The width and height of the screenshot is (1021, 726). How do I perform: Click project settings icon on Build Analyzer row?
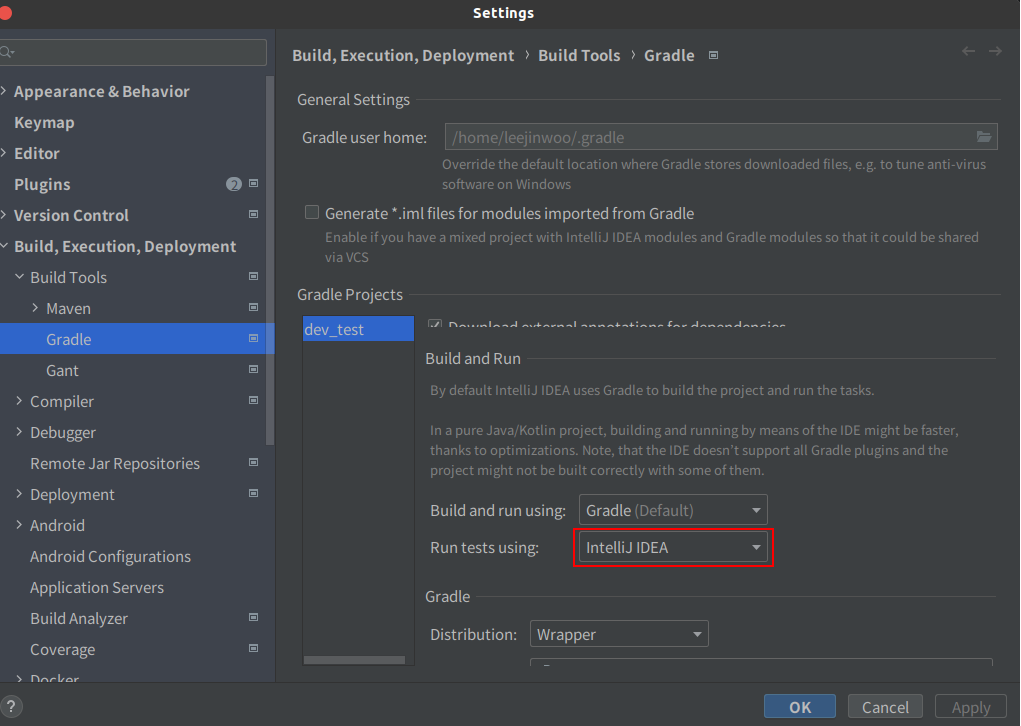(253, 617)
